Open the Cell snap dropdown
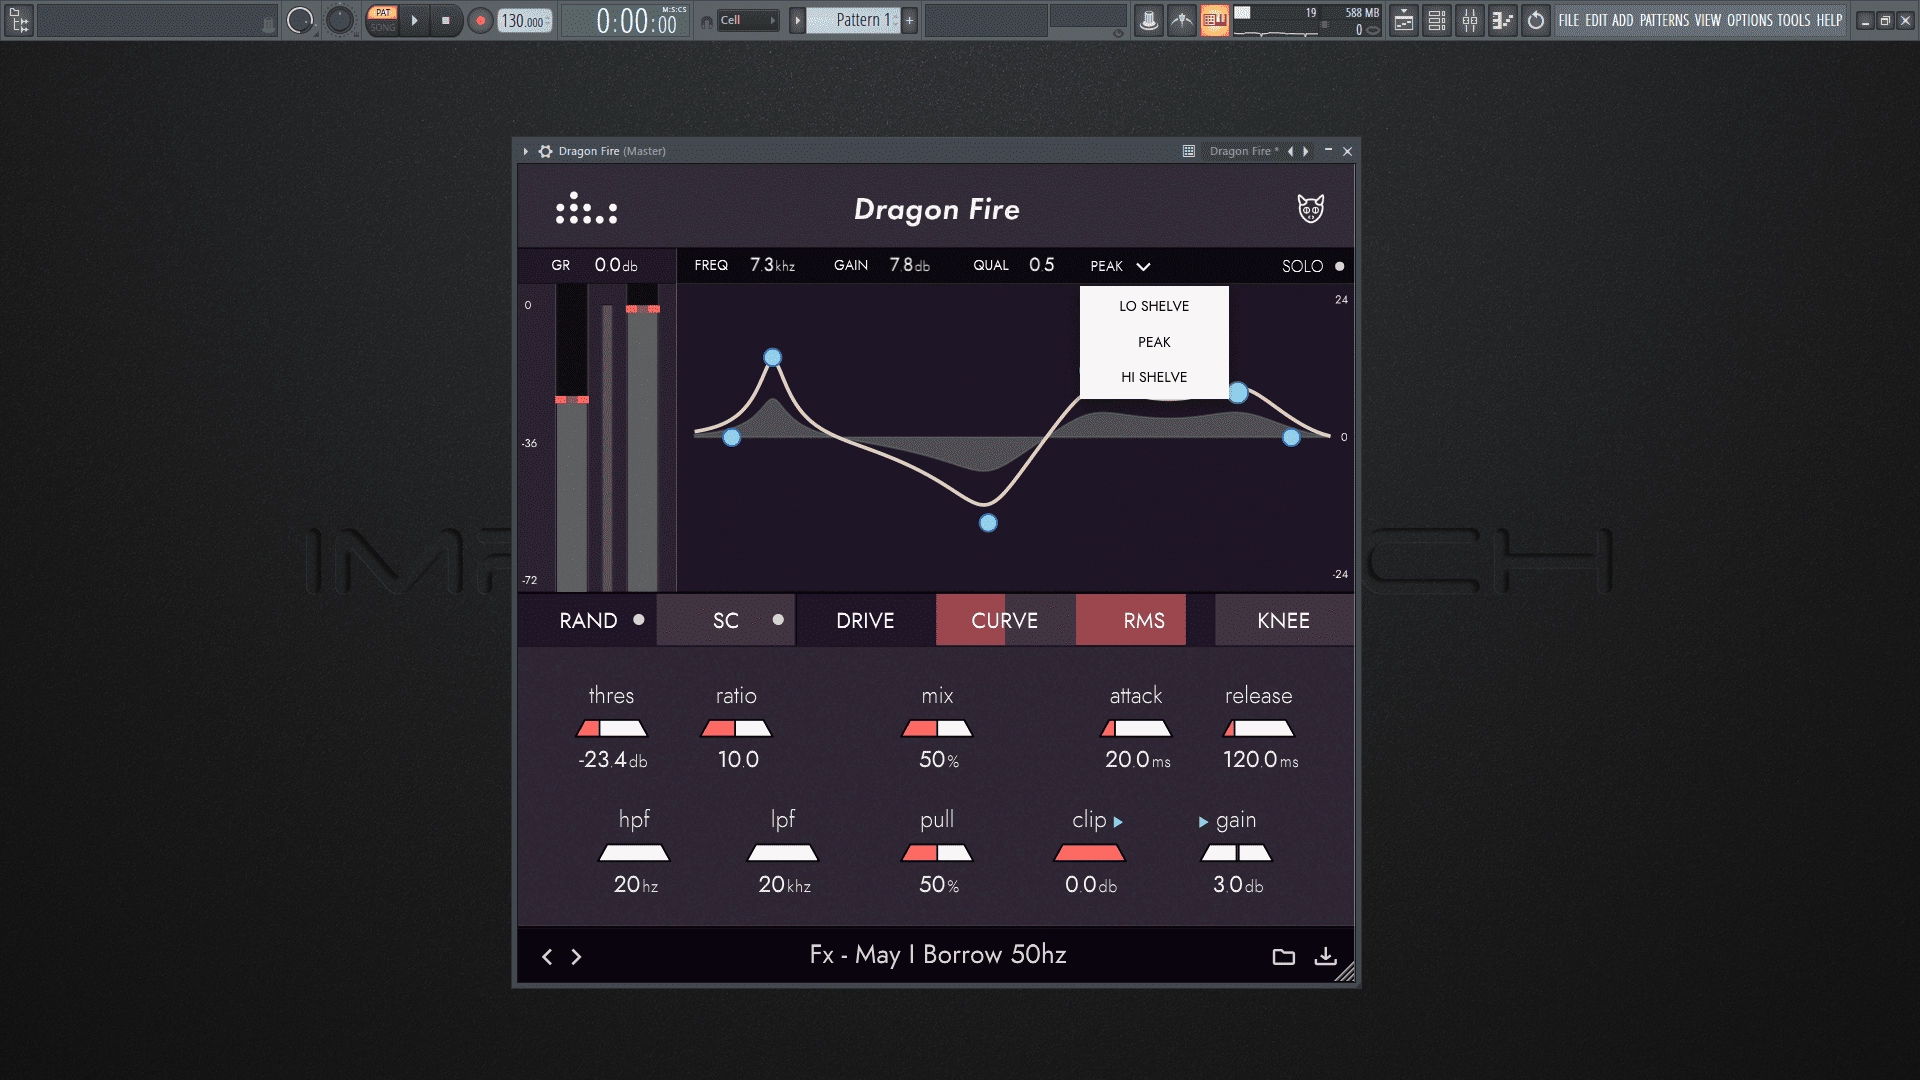 click(748, 20)
